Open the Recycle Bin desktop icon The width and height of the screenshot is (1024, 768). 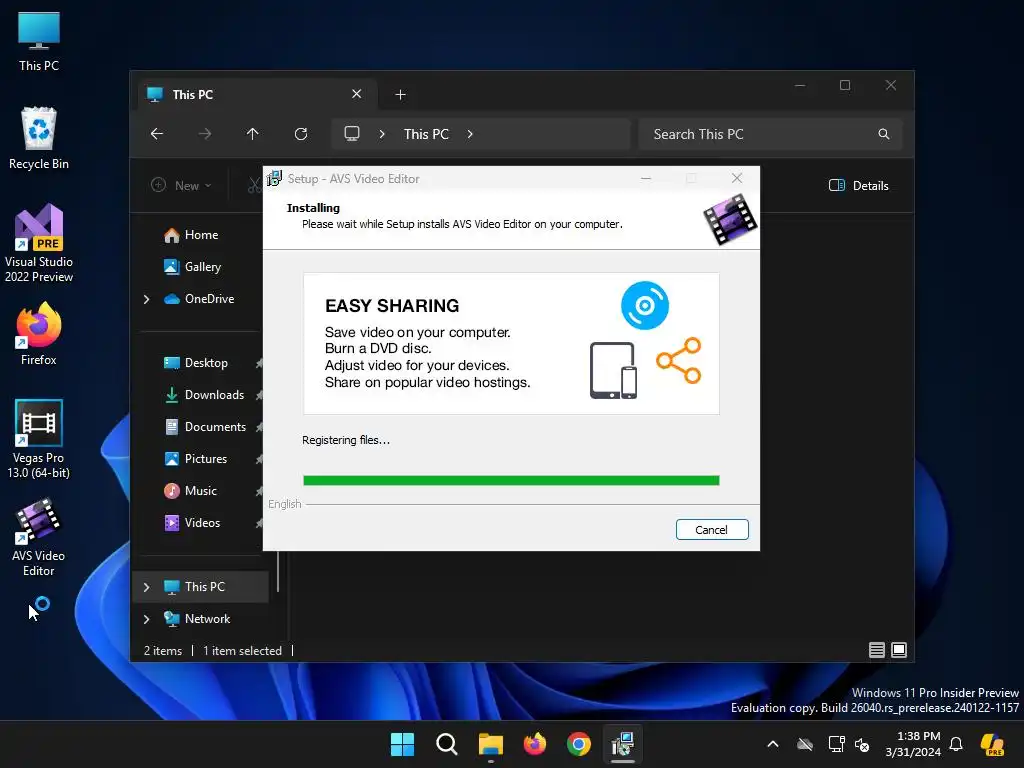39,138
